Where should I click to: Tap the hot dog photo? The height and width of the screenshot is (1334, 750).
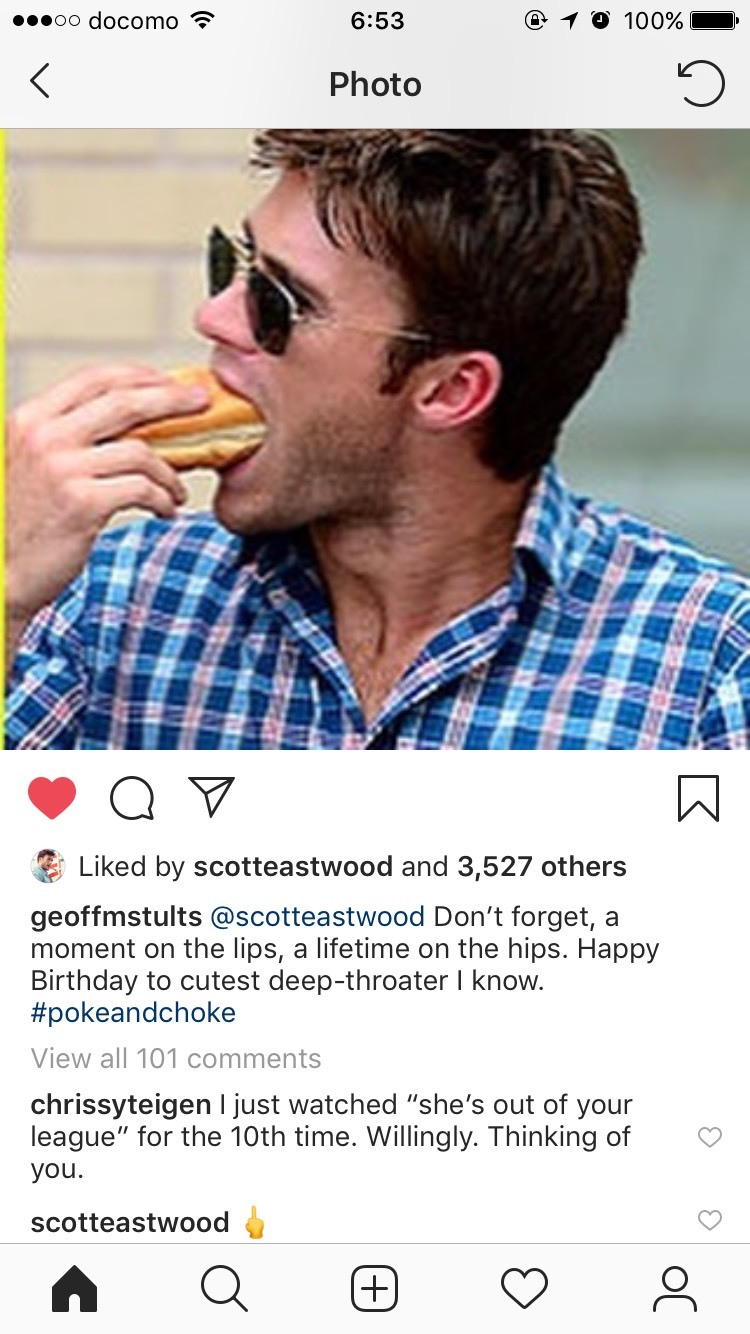pos(375,439)
